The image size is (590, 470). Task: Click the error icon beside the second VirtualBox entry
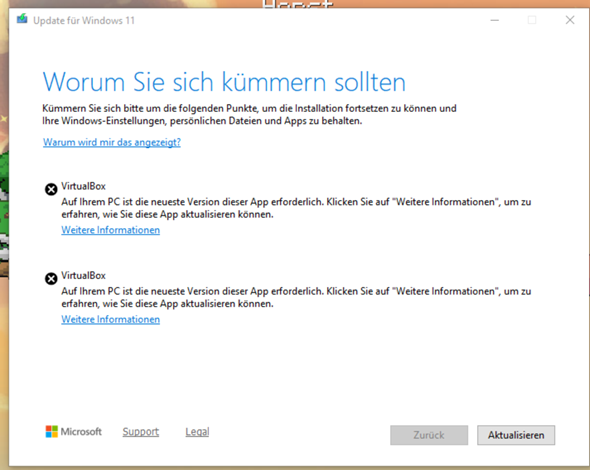pos(51,278)
